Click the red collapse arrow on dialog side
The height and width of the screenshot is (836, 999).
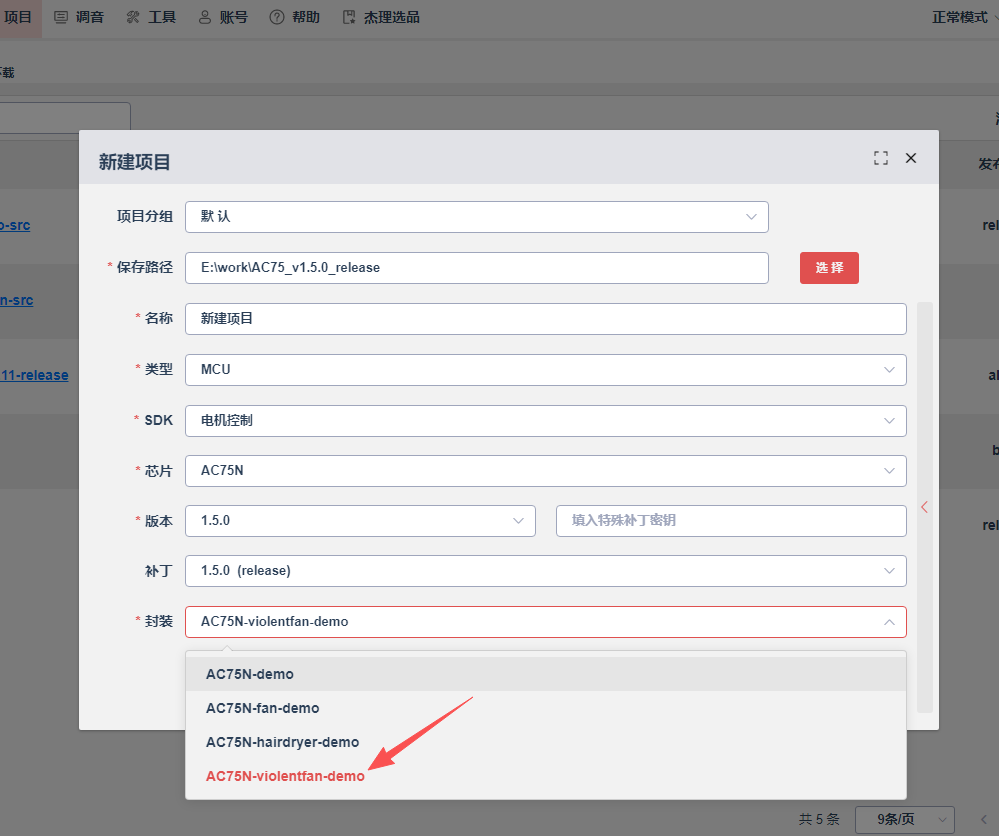click(x=924, y=507)
